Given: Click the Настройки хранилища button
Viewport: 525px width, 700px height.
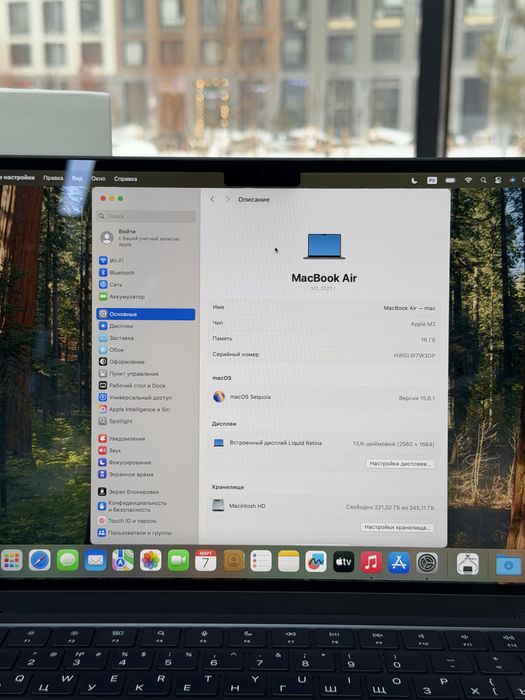Looking at the screenshot, I should pos(397,527).
